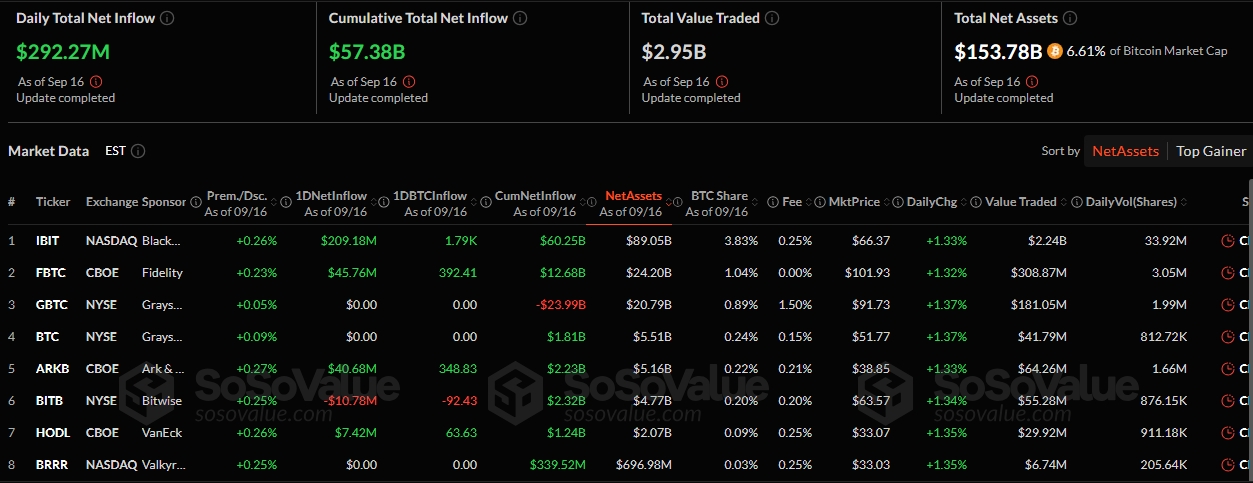Click Fidelity sponsor cell
This screenshot has height=483, width=1253.
click(163, 273)
